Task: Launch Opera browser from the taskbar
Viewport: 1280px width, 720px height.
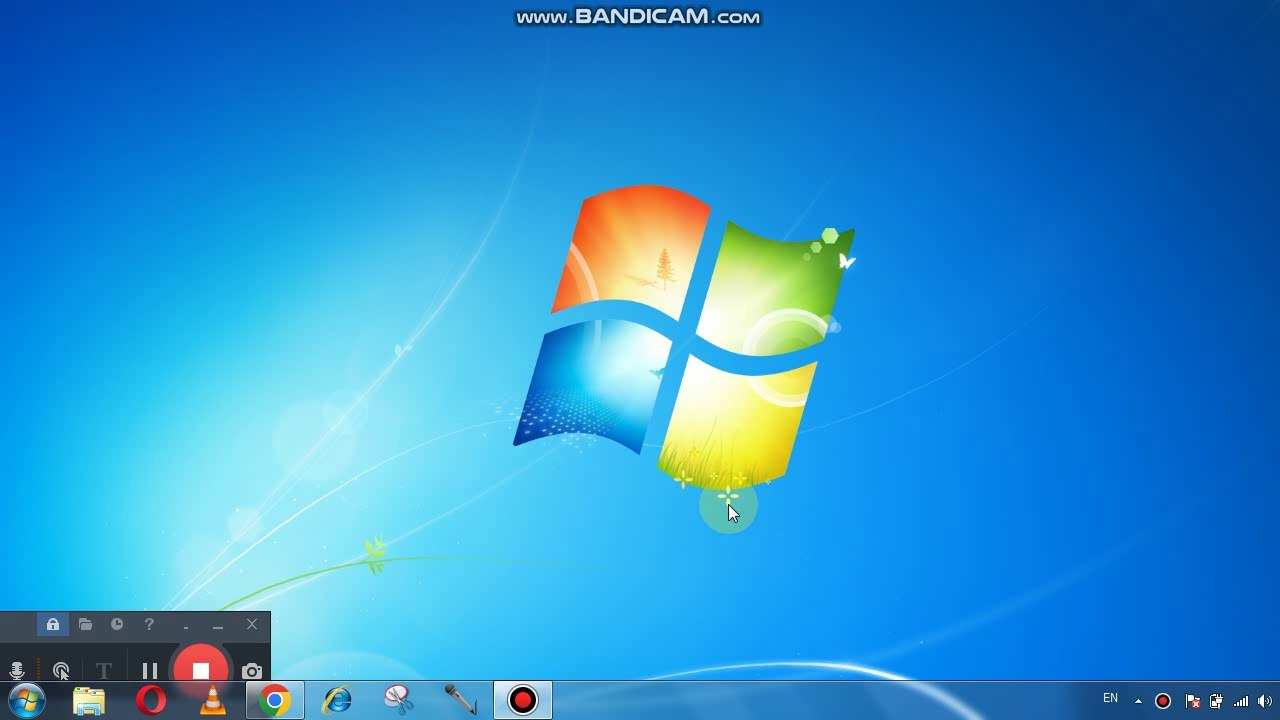Action: [x=151, y=701]
